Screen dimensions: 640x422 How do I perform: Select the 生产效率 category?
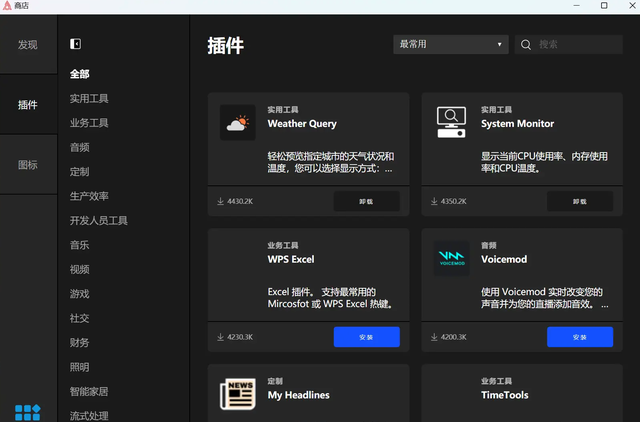tap(89, 196)
